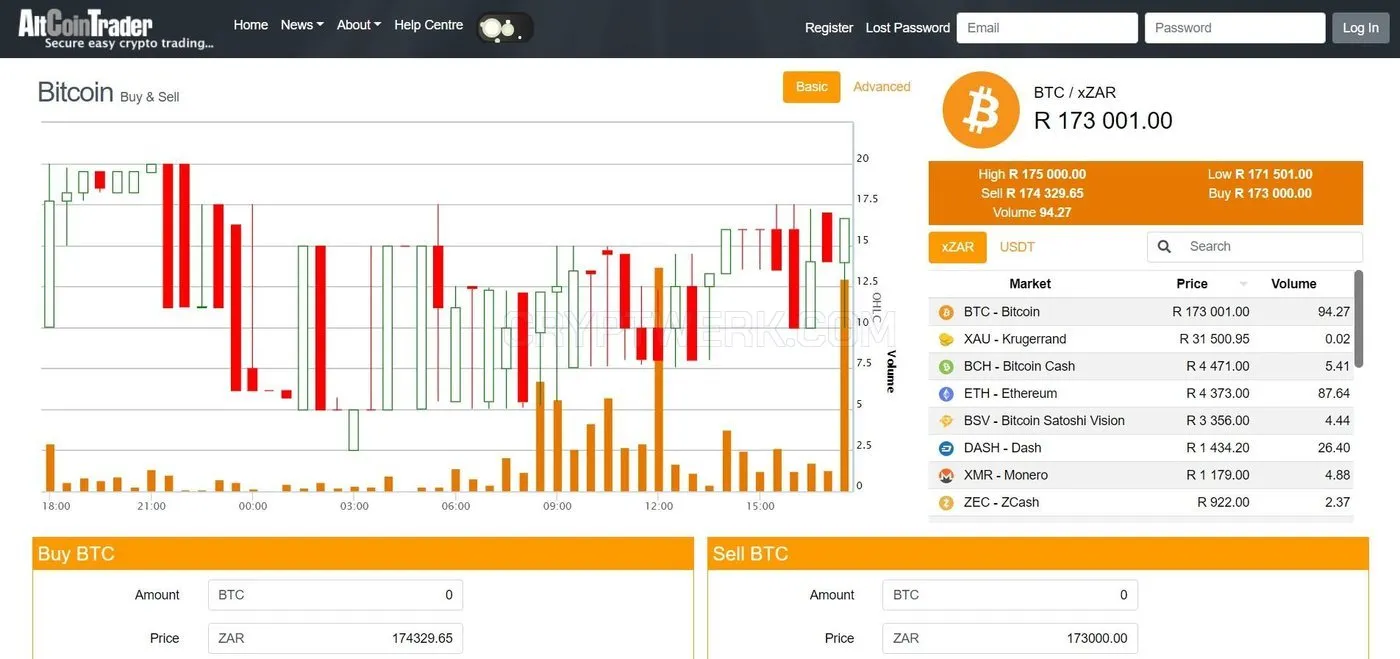Select DASH - Dash market row

click(x=1140, y=448)
